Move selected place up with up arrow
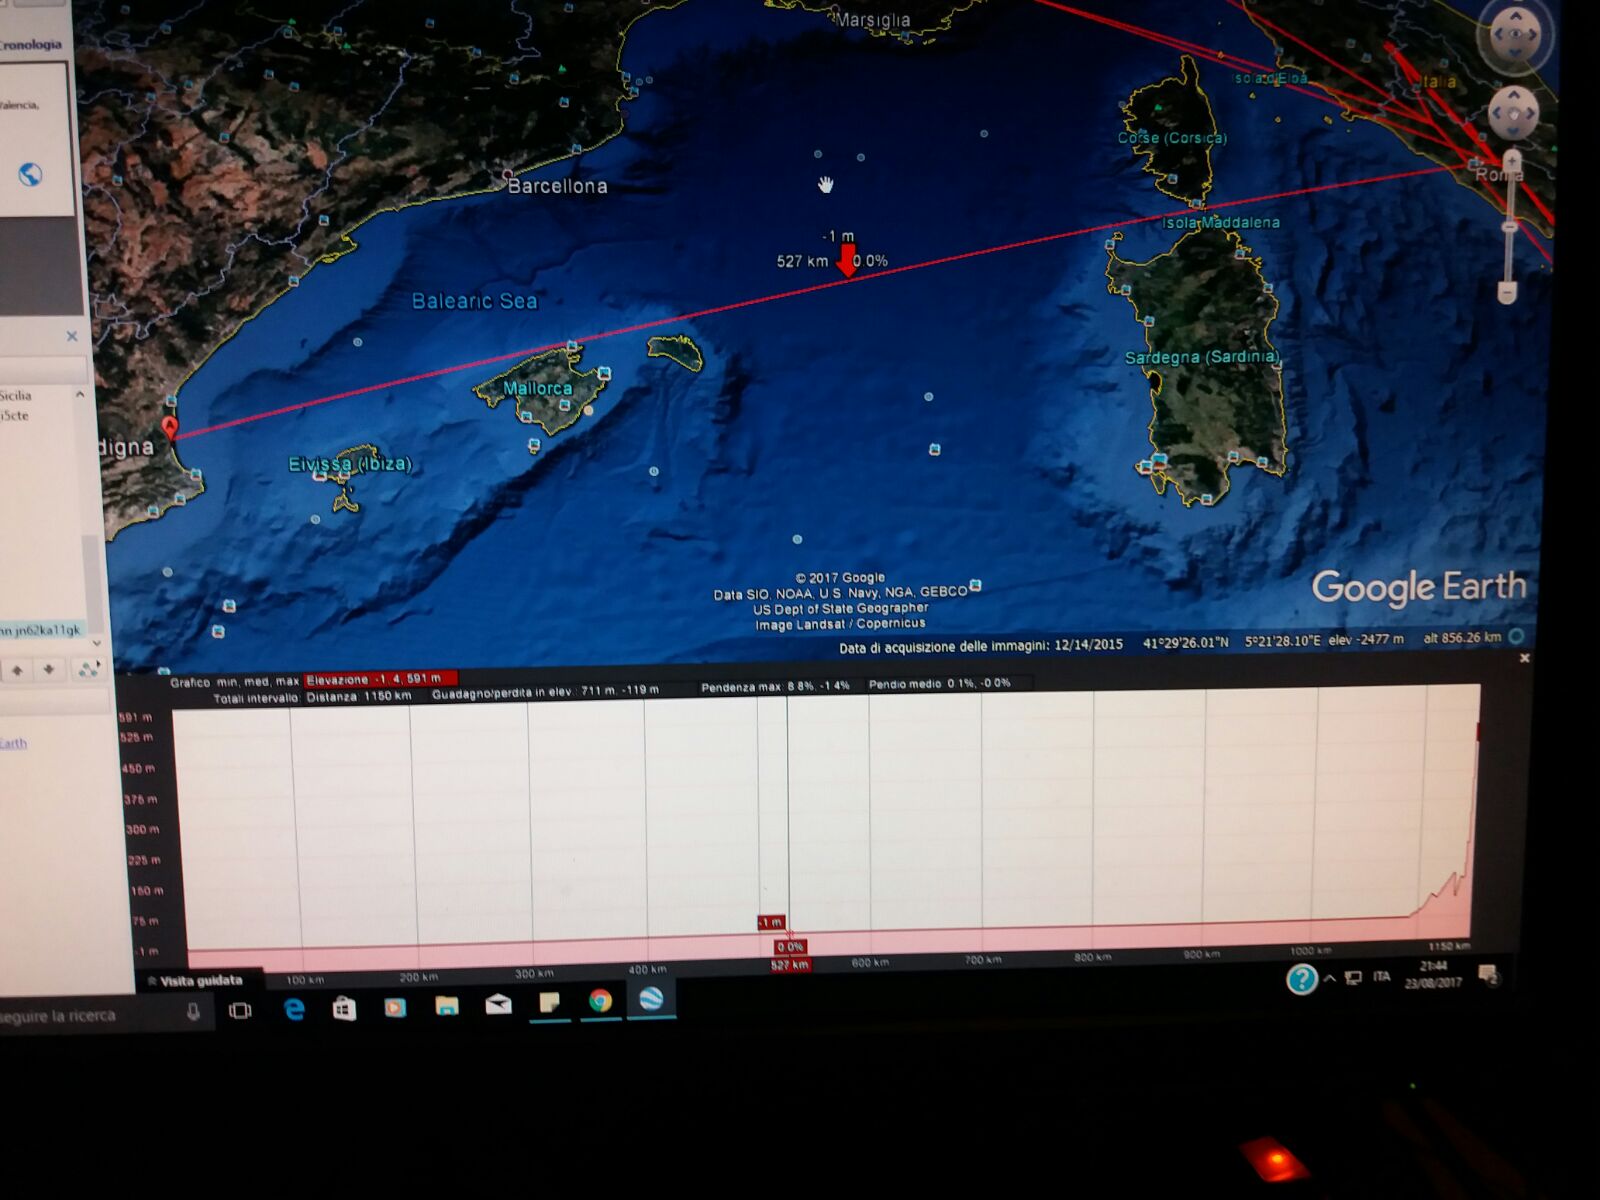Image resolution: width=1600 pixels, height=1200 pixels. click(18, 670)
